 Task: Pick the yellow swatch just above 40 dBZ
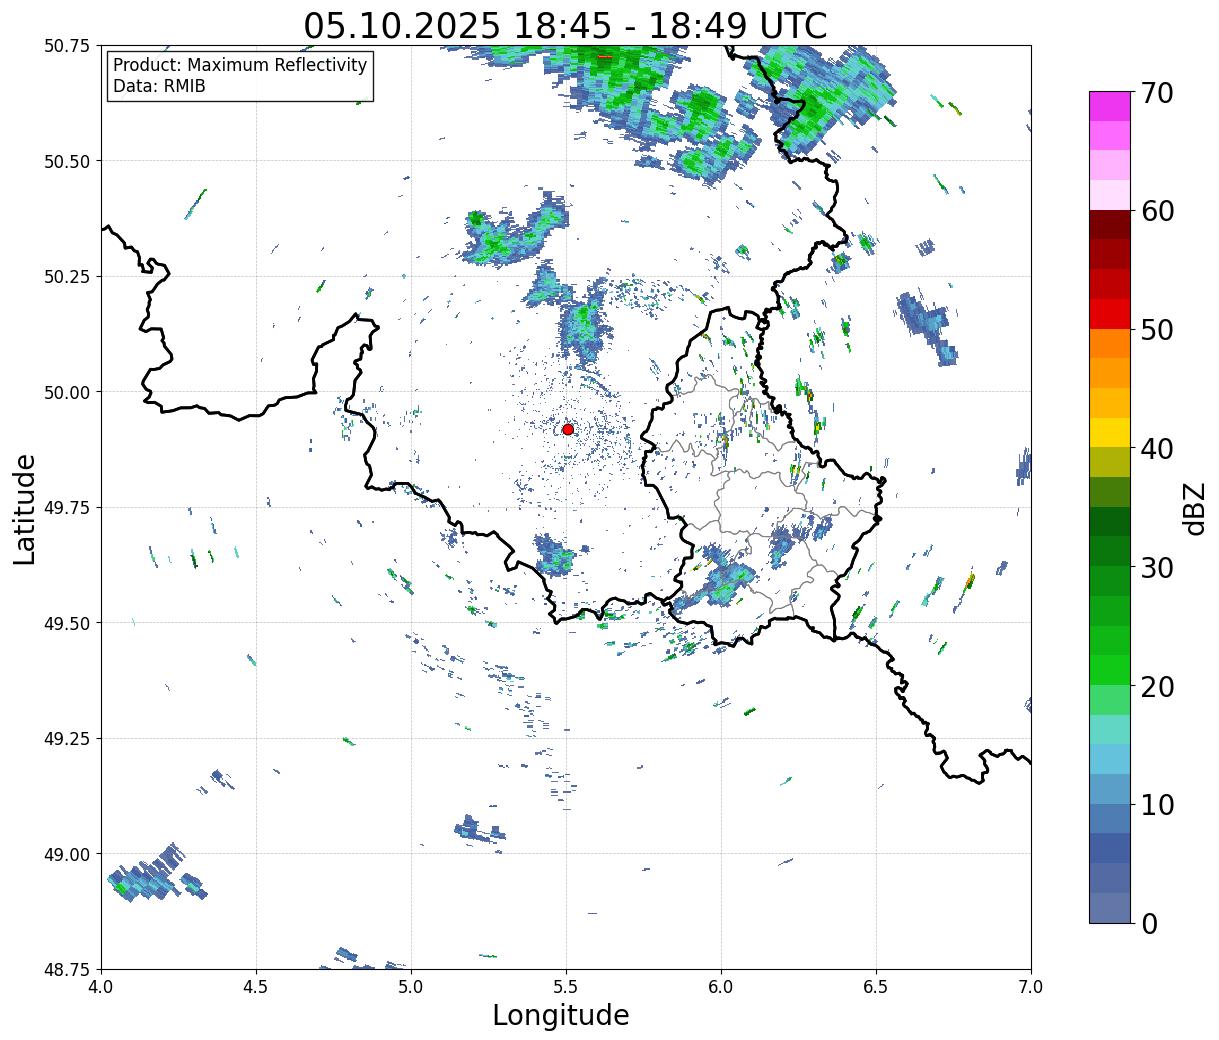1110,432
